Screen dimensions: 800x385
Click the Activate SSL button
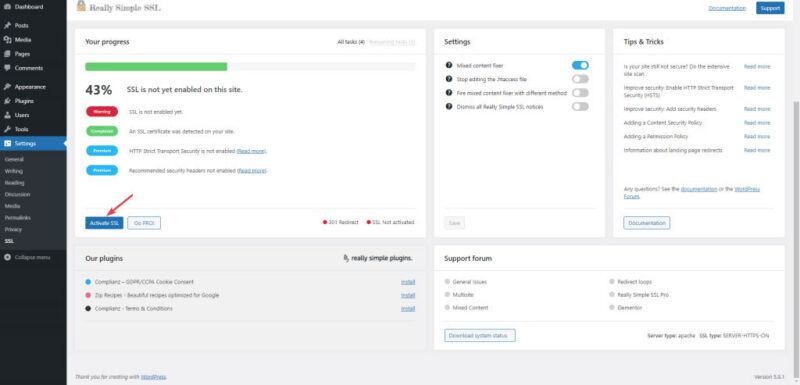coord(104,223)
